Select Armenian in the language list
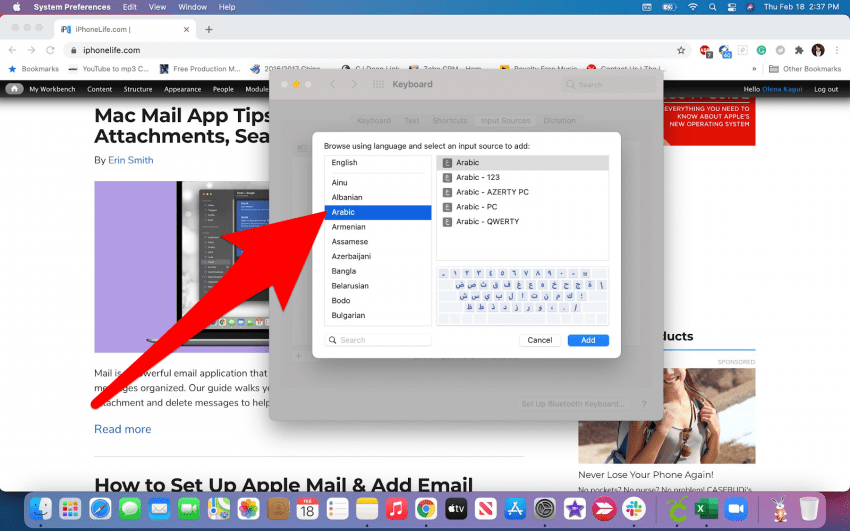 pos(378,226)
